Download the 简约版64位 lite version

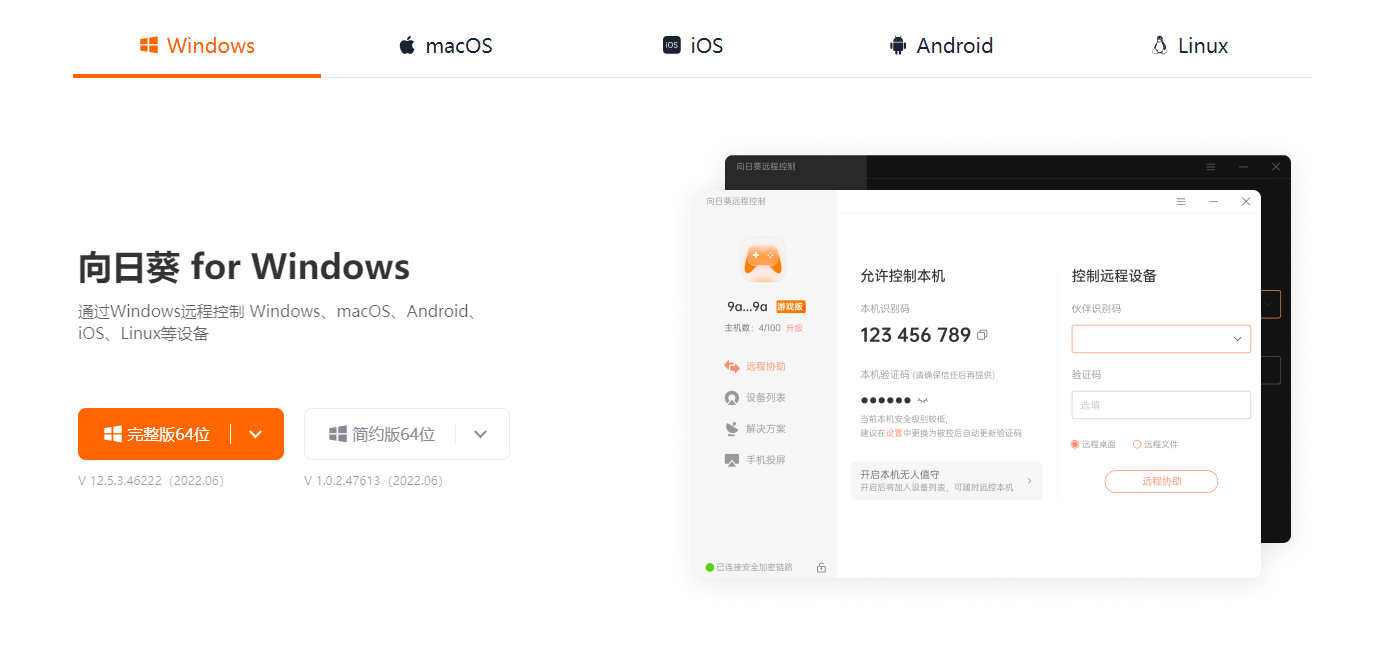pos(381,434)
